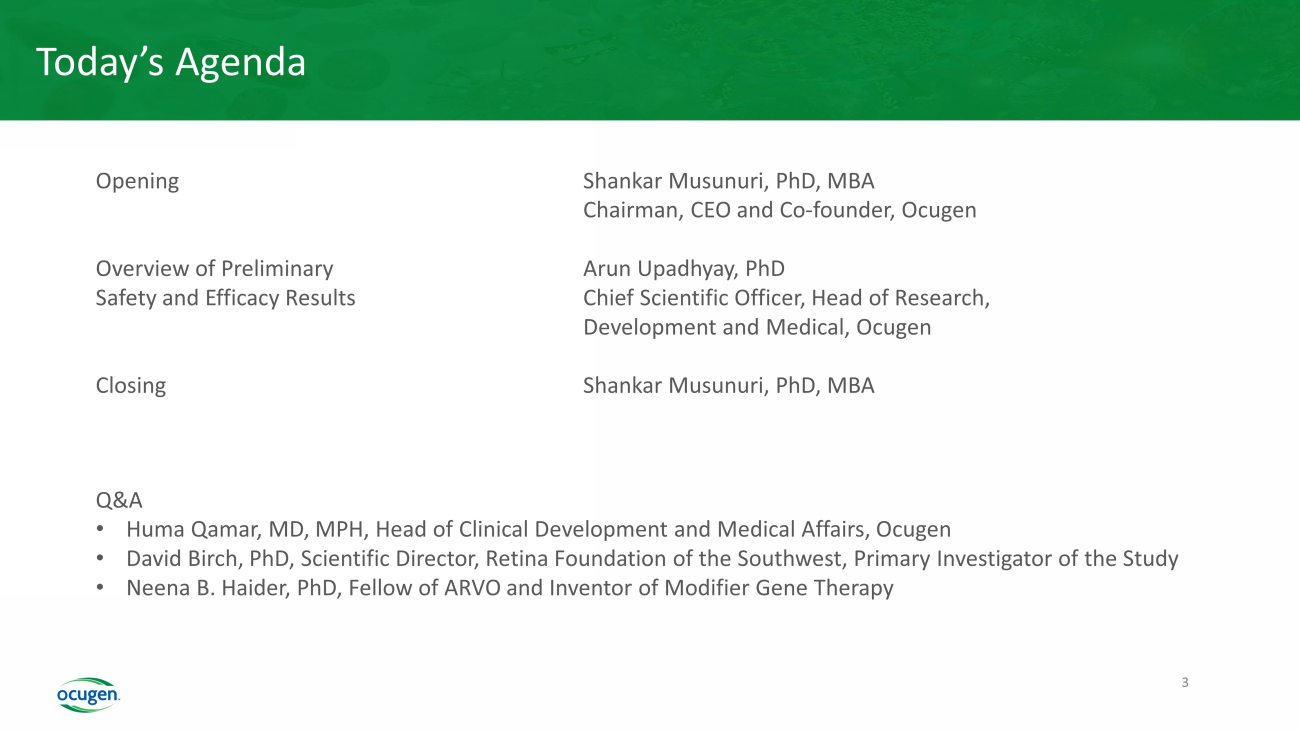Click Shankar Musunuri's name beside Opening
The image size is (1300, 731).
(728, 181)
